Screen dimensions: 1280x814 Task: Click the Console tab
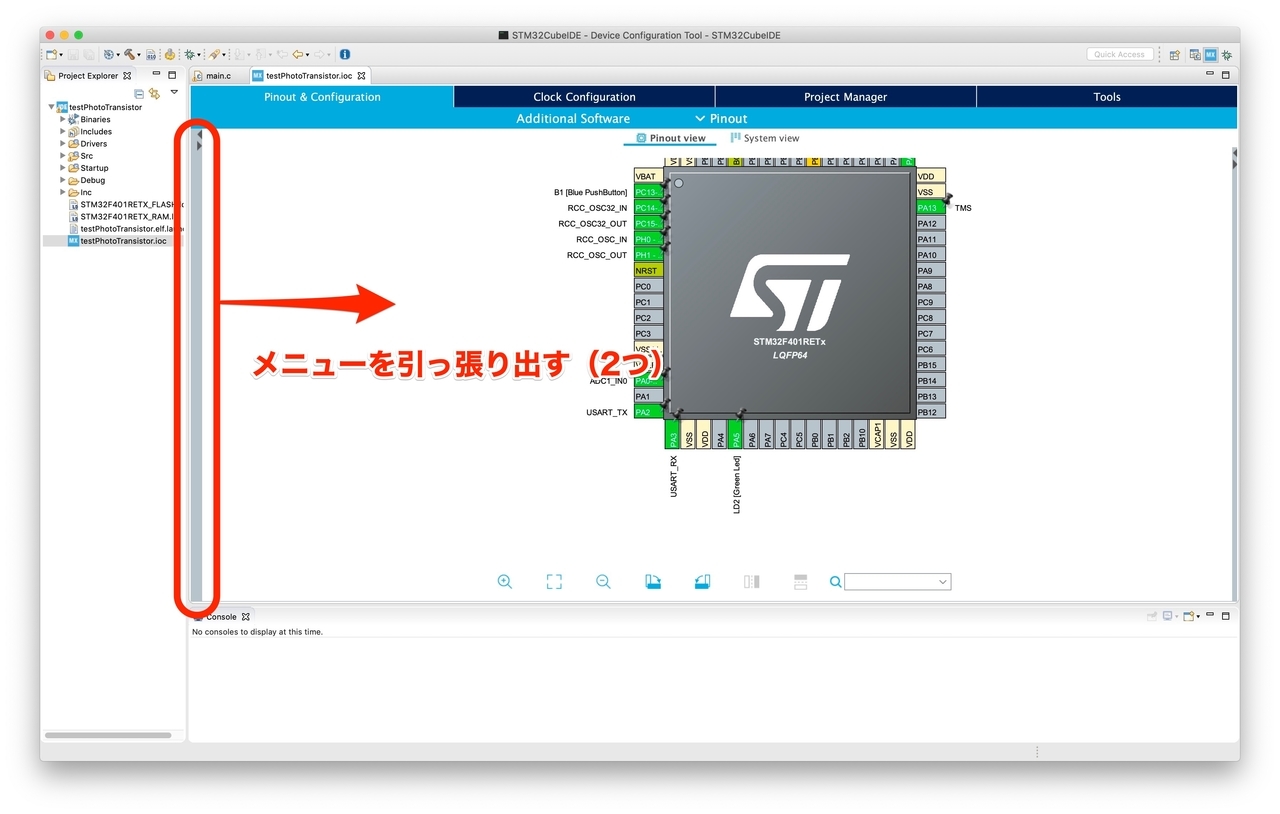pos(221,616)
